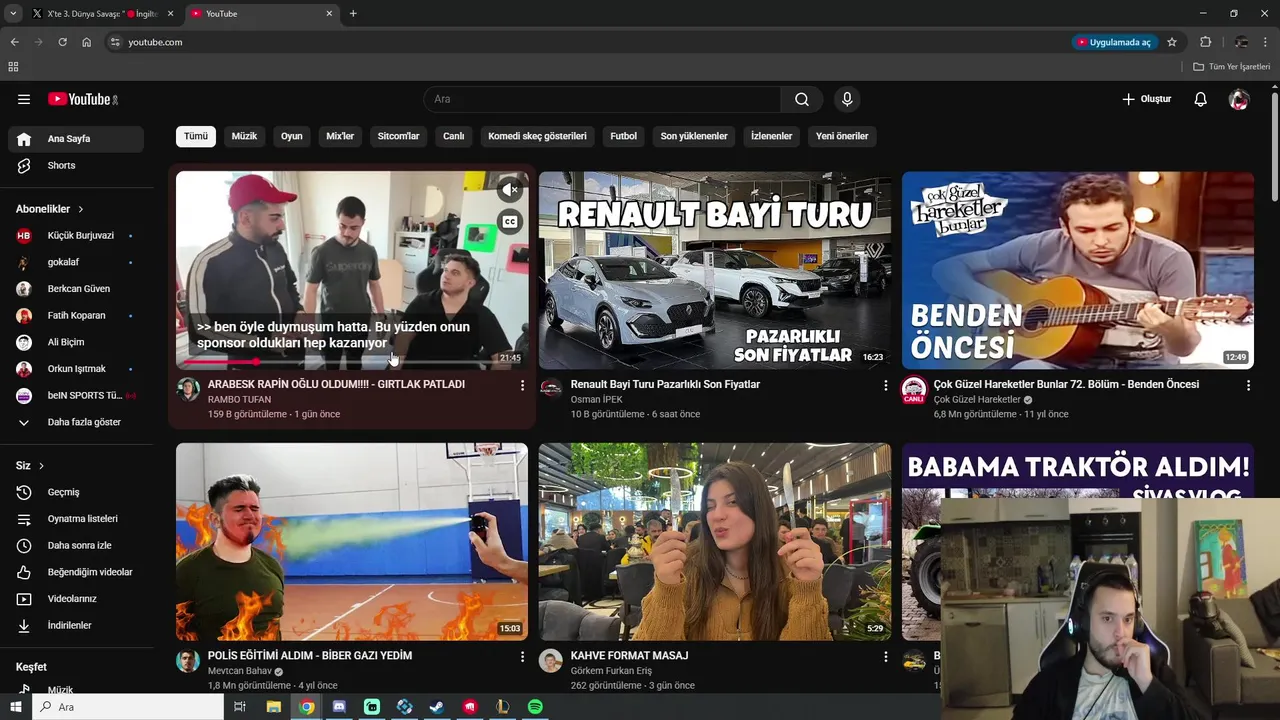Expand the Siz section chevron

[41, 466]
